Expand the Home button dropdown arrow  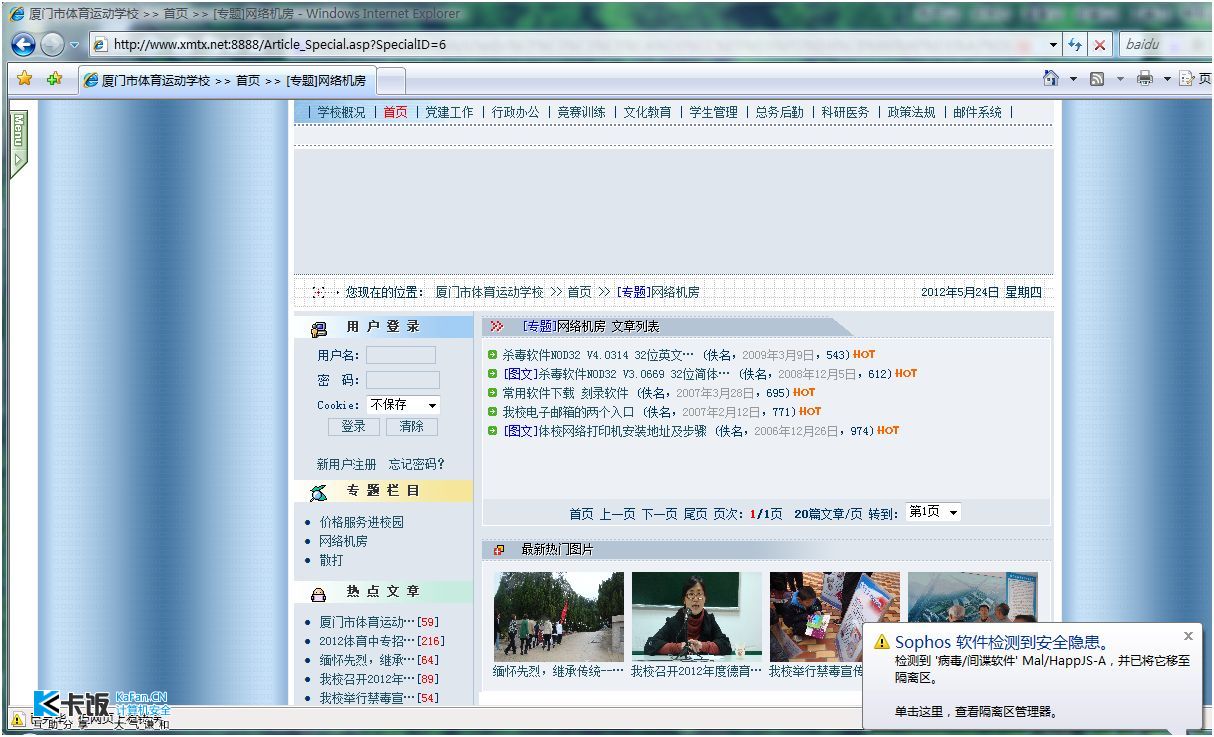pyautogui.click(x=1073, y=79)
